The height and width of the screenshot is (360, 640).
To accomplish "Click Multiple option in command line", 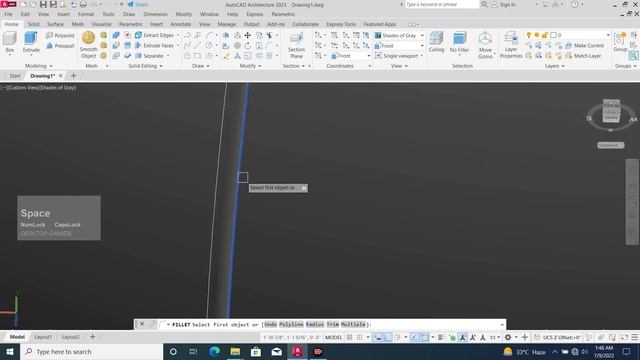I will click(x=353, y=324).
